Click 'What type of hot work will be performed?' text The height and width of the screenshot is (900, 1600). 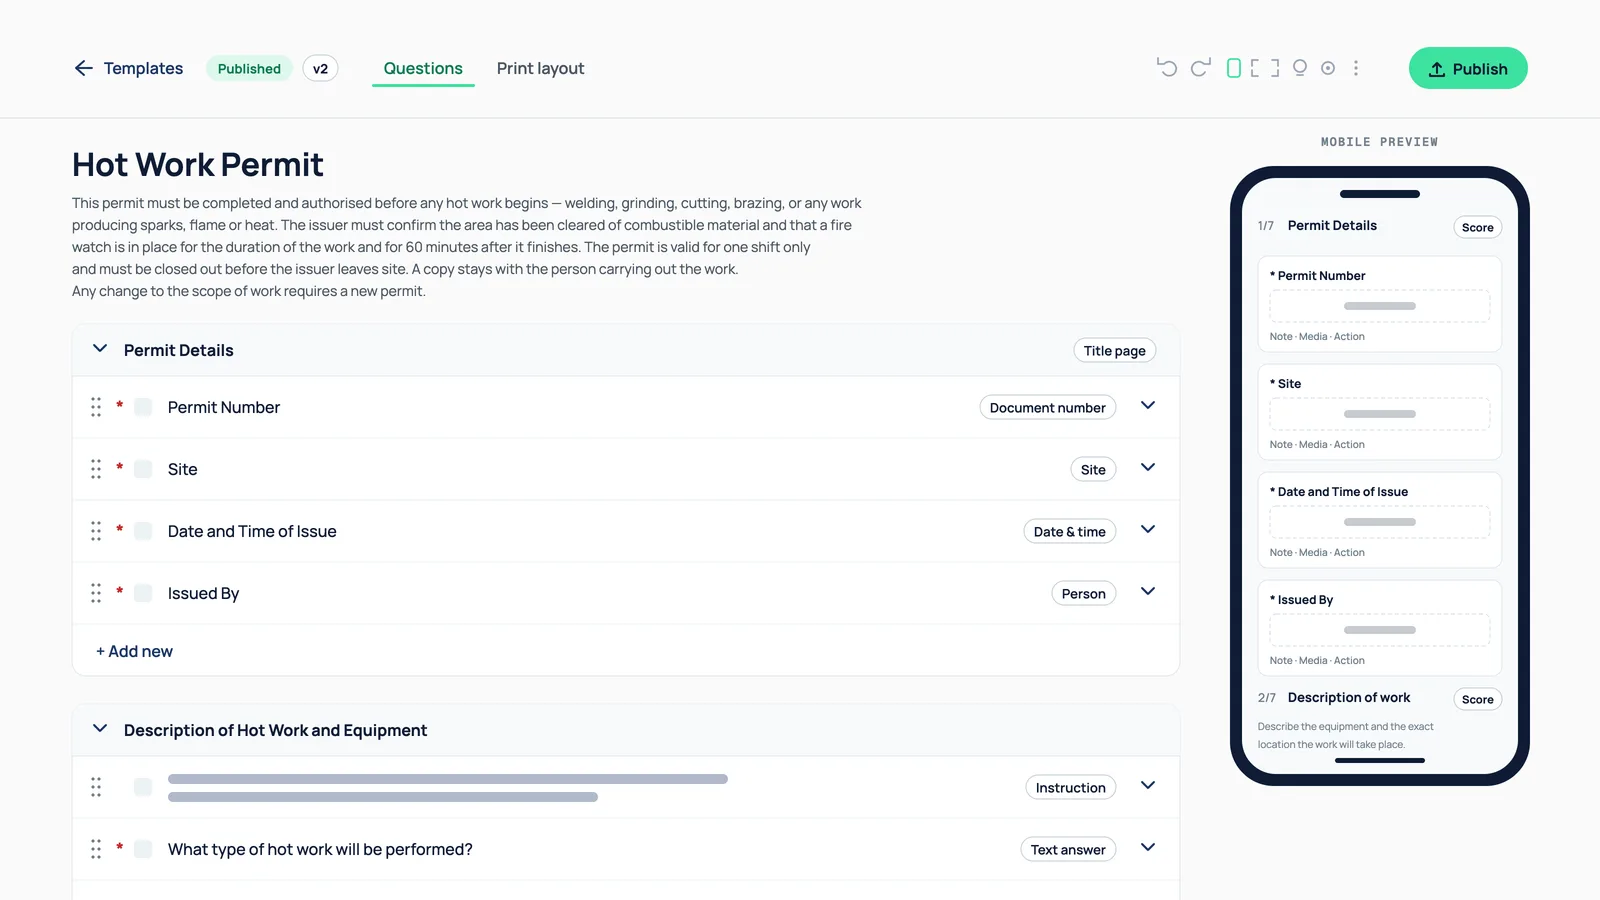[320, 849]
